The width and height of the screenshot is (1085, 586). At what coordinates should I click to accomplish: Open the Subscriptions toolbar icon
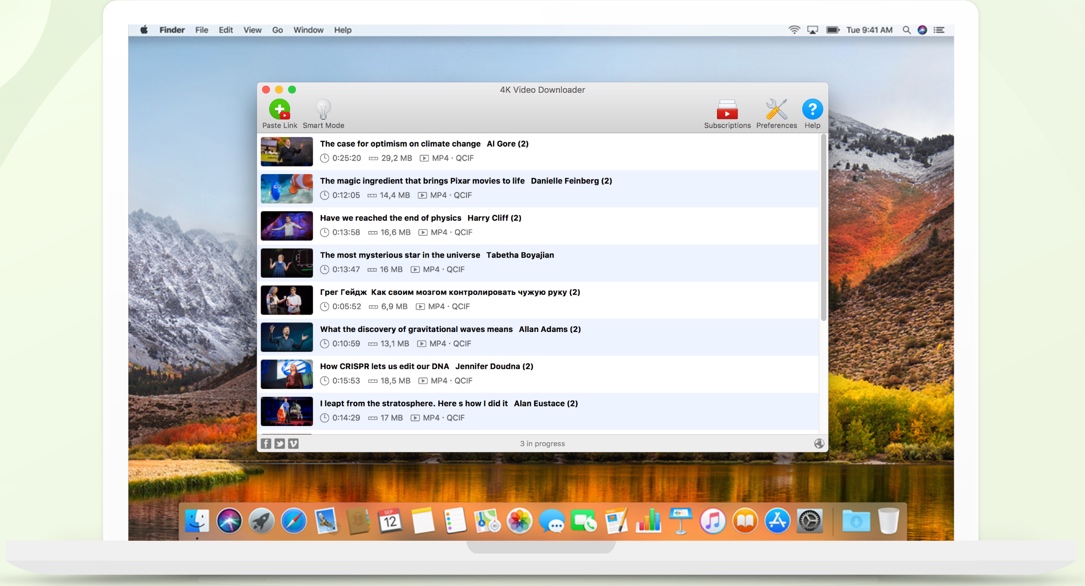tap(727, 109)
